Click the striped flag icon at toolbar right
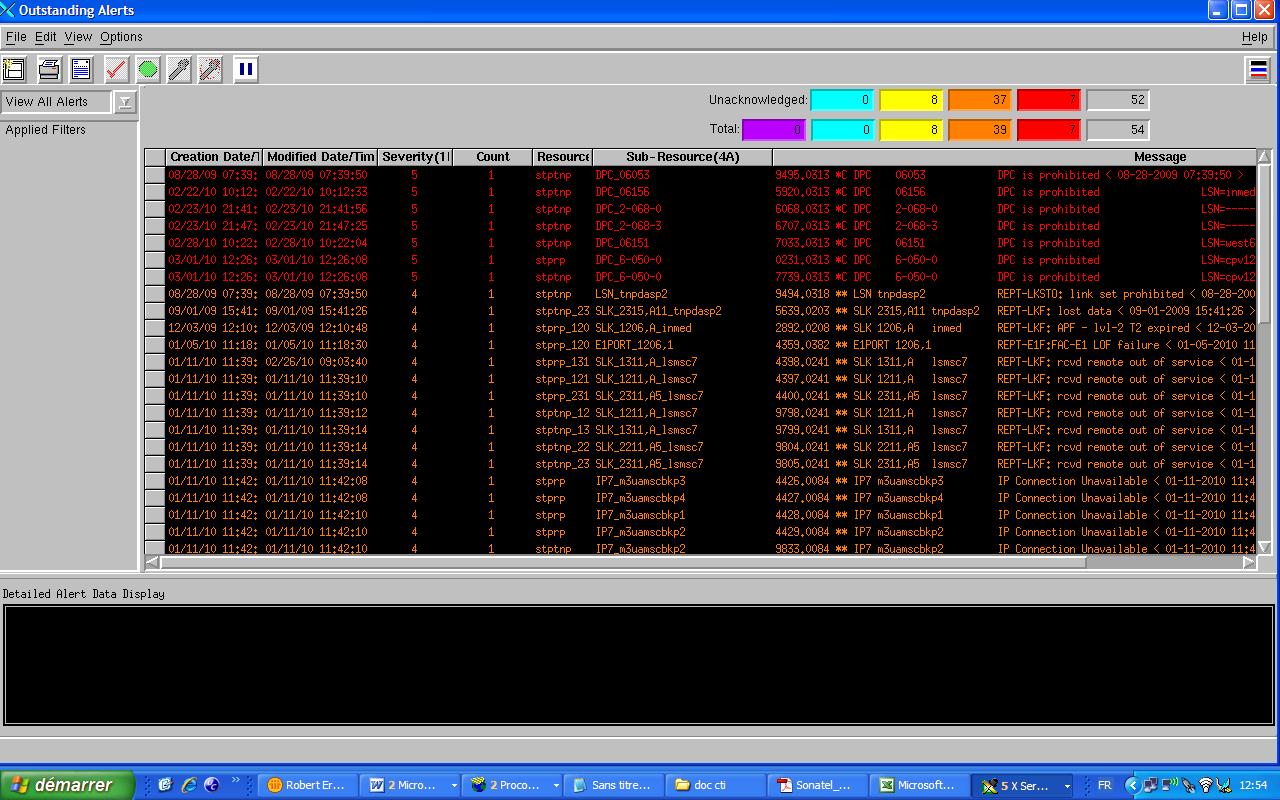 click(1258, 69)
